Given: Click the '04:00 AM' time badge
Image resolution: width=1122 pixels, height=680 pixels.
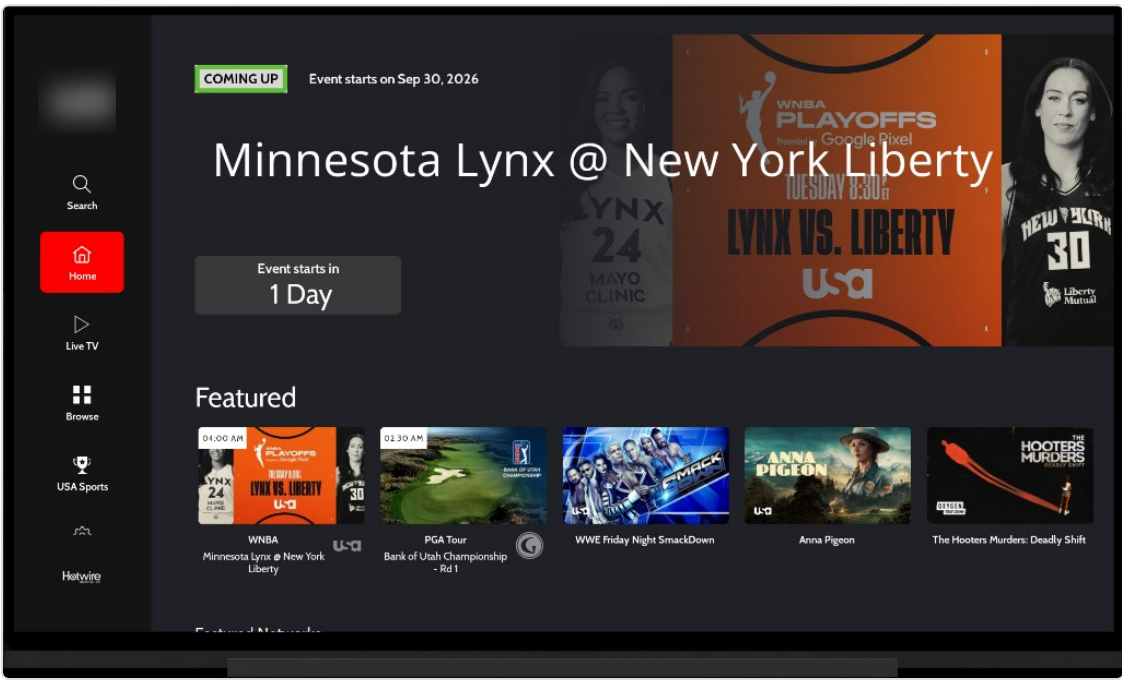Looking at the screenshot, I should pos(223,438).
